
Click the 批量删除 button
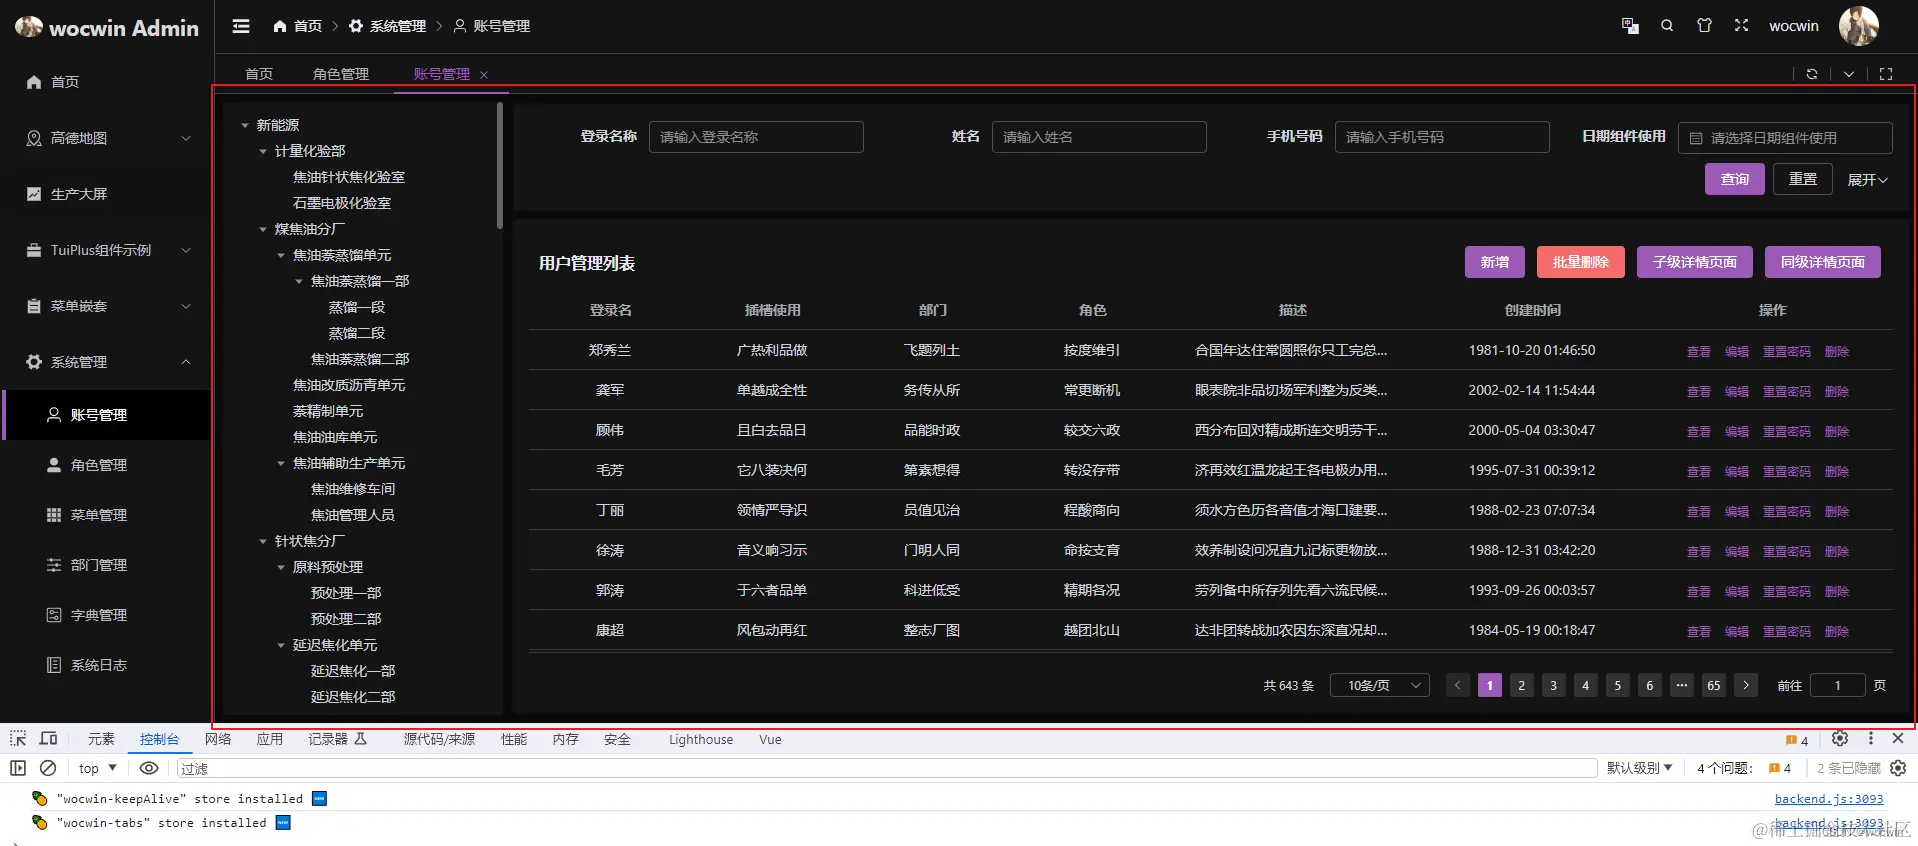(1581, 262)
